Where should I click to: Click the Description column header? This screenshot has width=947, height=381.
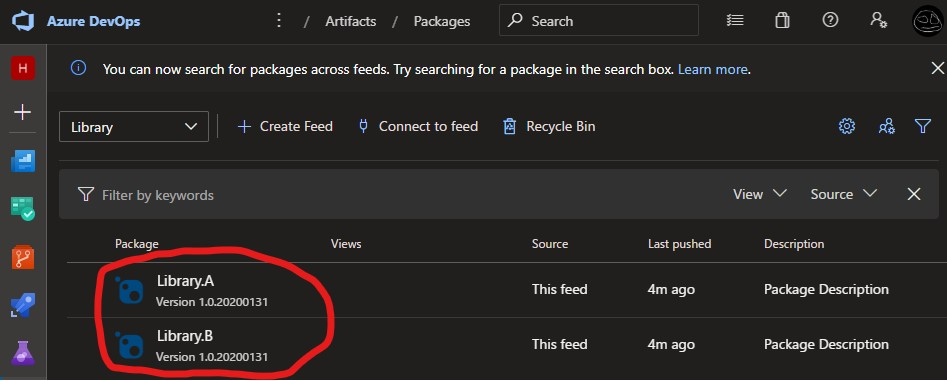click(x=794, y=244)
